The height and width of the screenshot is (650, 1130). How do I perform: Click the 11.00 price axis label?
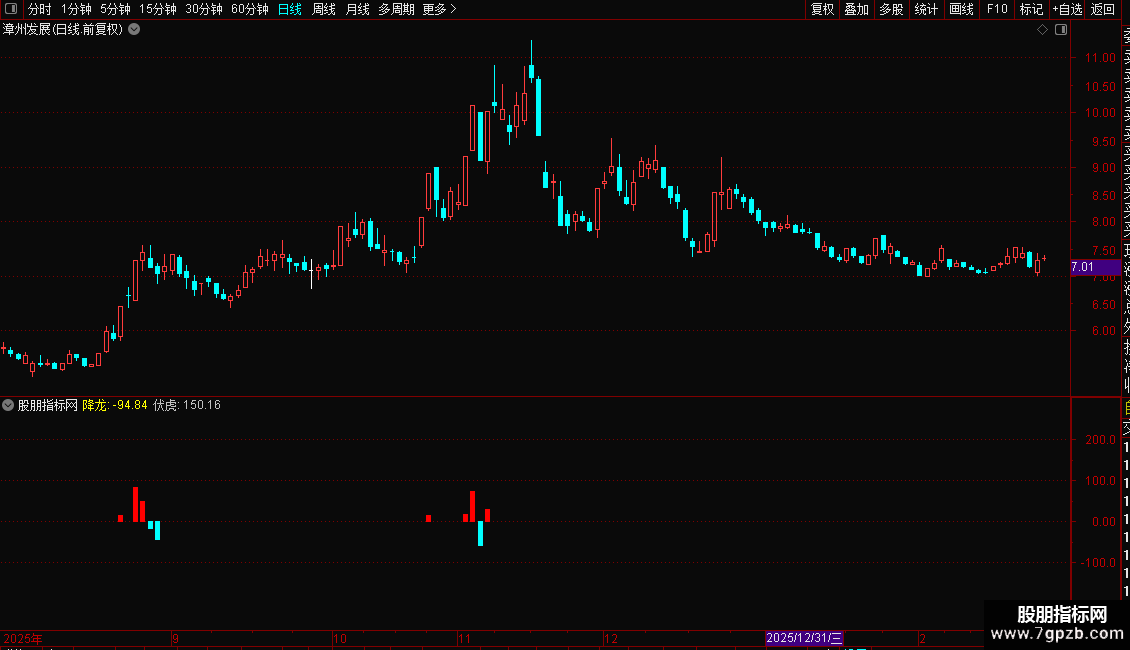click(x=1100, y=58)
